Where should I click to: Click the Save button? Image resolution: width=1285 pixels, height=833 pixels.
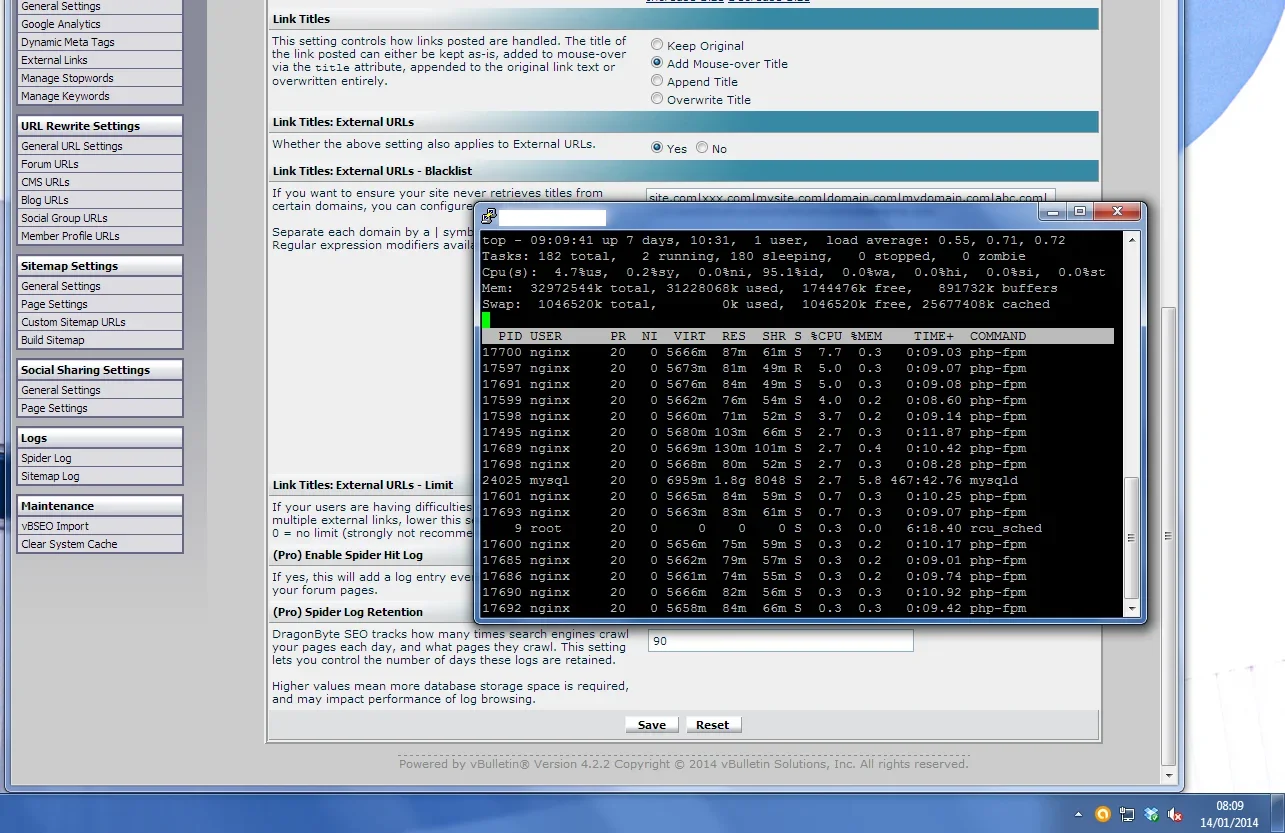(x=652, y=725)
